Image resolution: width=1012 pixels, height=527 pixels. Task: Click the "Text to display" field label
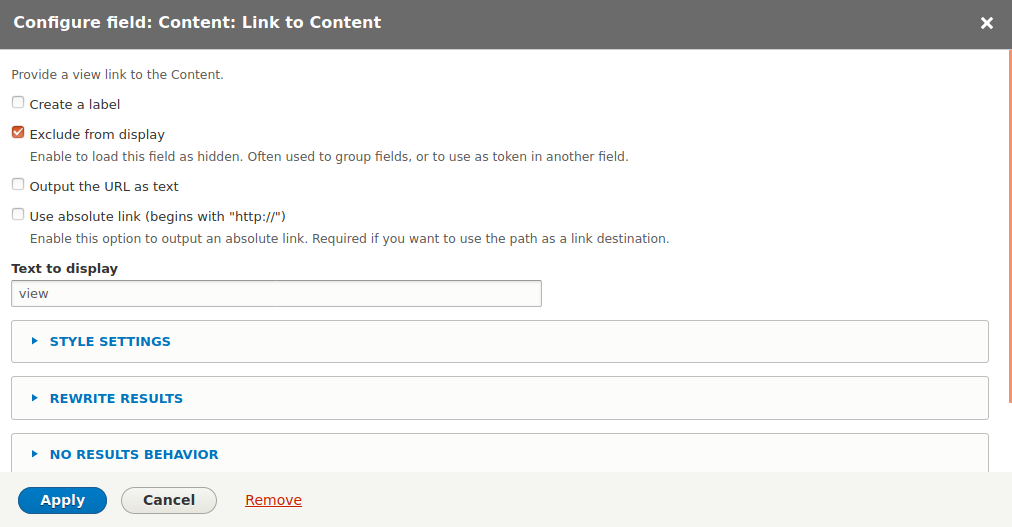pos(64,268)
